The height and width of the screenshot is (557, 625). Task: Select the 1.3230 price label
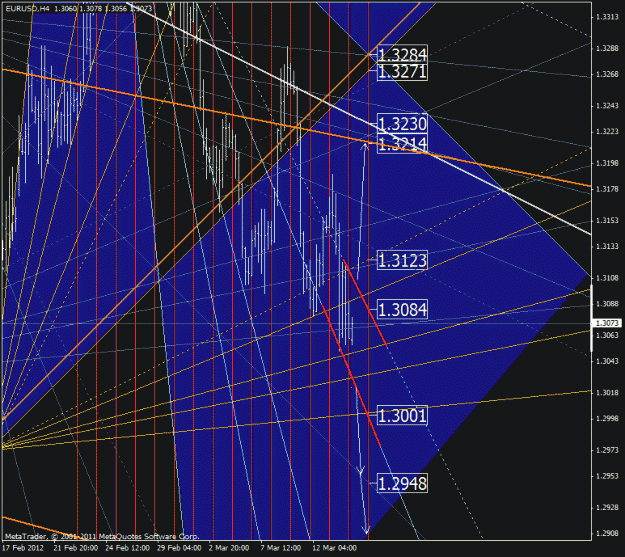coord(402,124)
